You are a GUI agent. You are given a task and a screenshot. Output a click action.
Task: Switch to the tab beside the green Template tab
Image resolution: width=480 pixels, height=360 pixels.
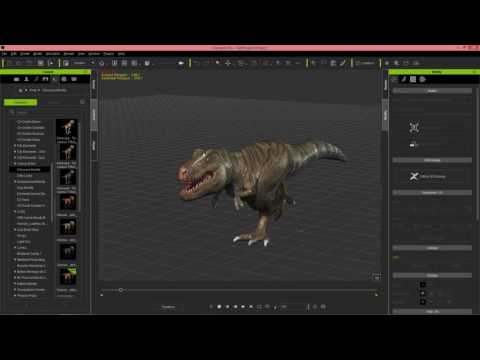(x=54, y=102)
